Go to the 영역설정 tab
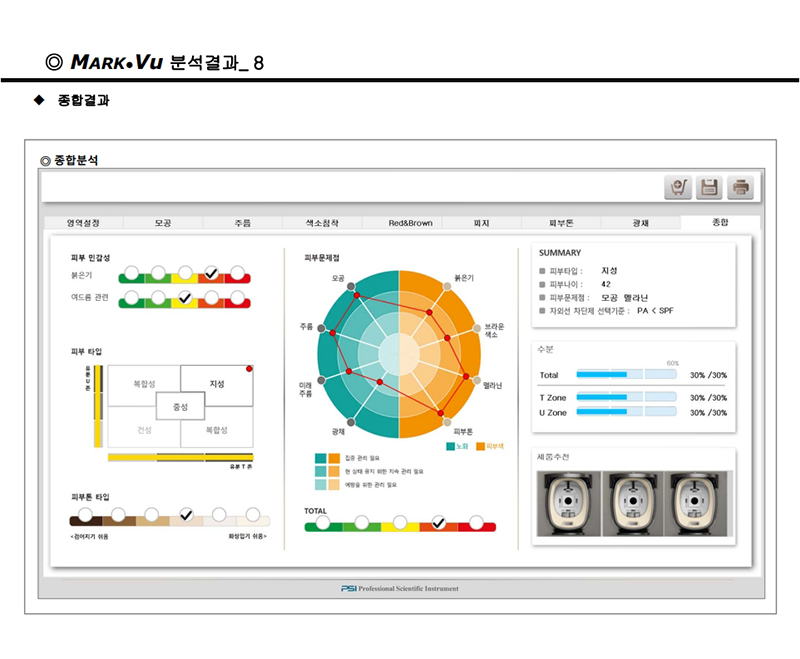 coord(82,223)
